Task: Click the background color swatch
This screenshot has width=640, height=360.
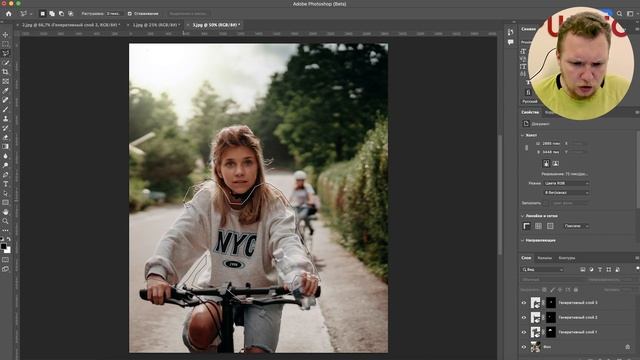Action: coord(8,251)
